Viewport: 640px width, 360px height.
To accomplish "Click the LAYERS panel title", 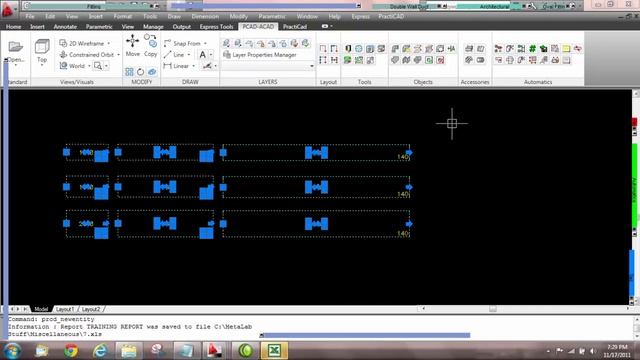I will [x=268, y=82].
